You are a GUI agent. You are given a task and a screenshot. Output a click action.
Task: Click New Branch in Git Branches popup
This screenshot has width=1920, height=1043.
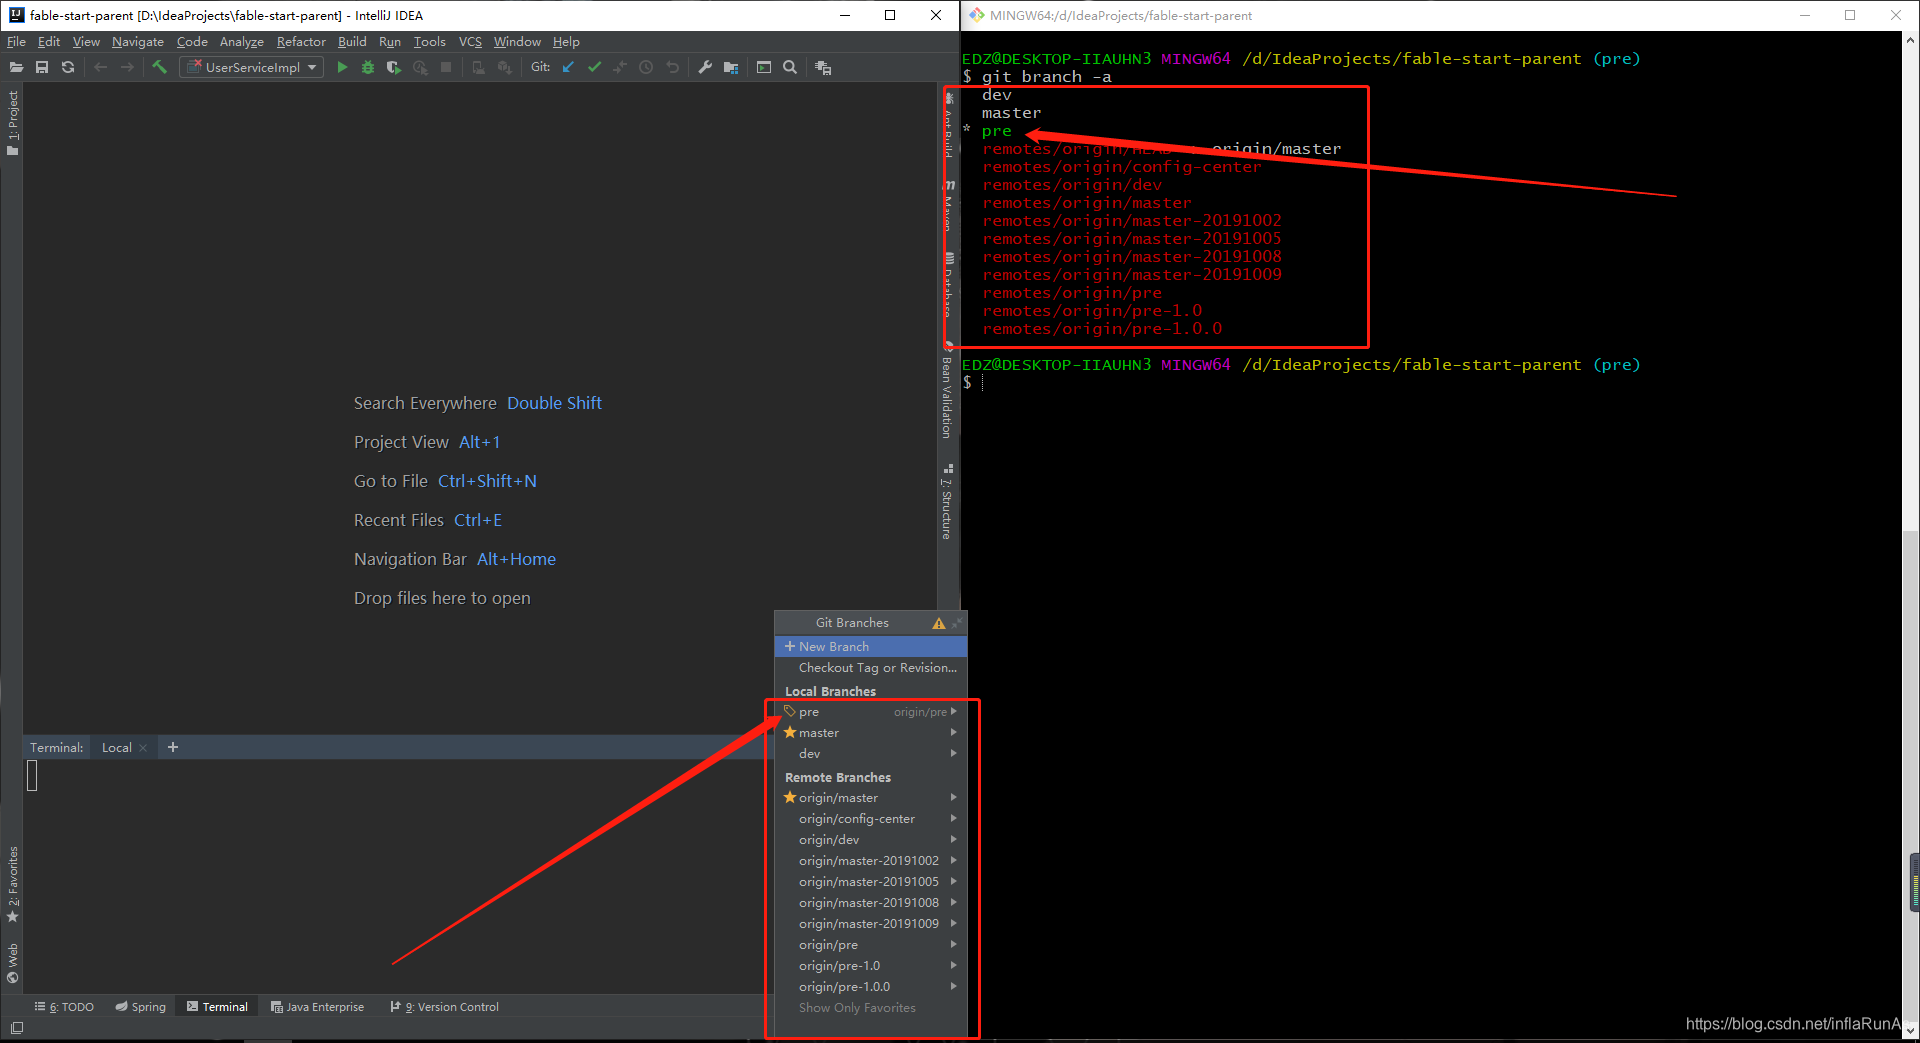coord(871,646)
